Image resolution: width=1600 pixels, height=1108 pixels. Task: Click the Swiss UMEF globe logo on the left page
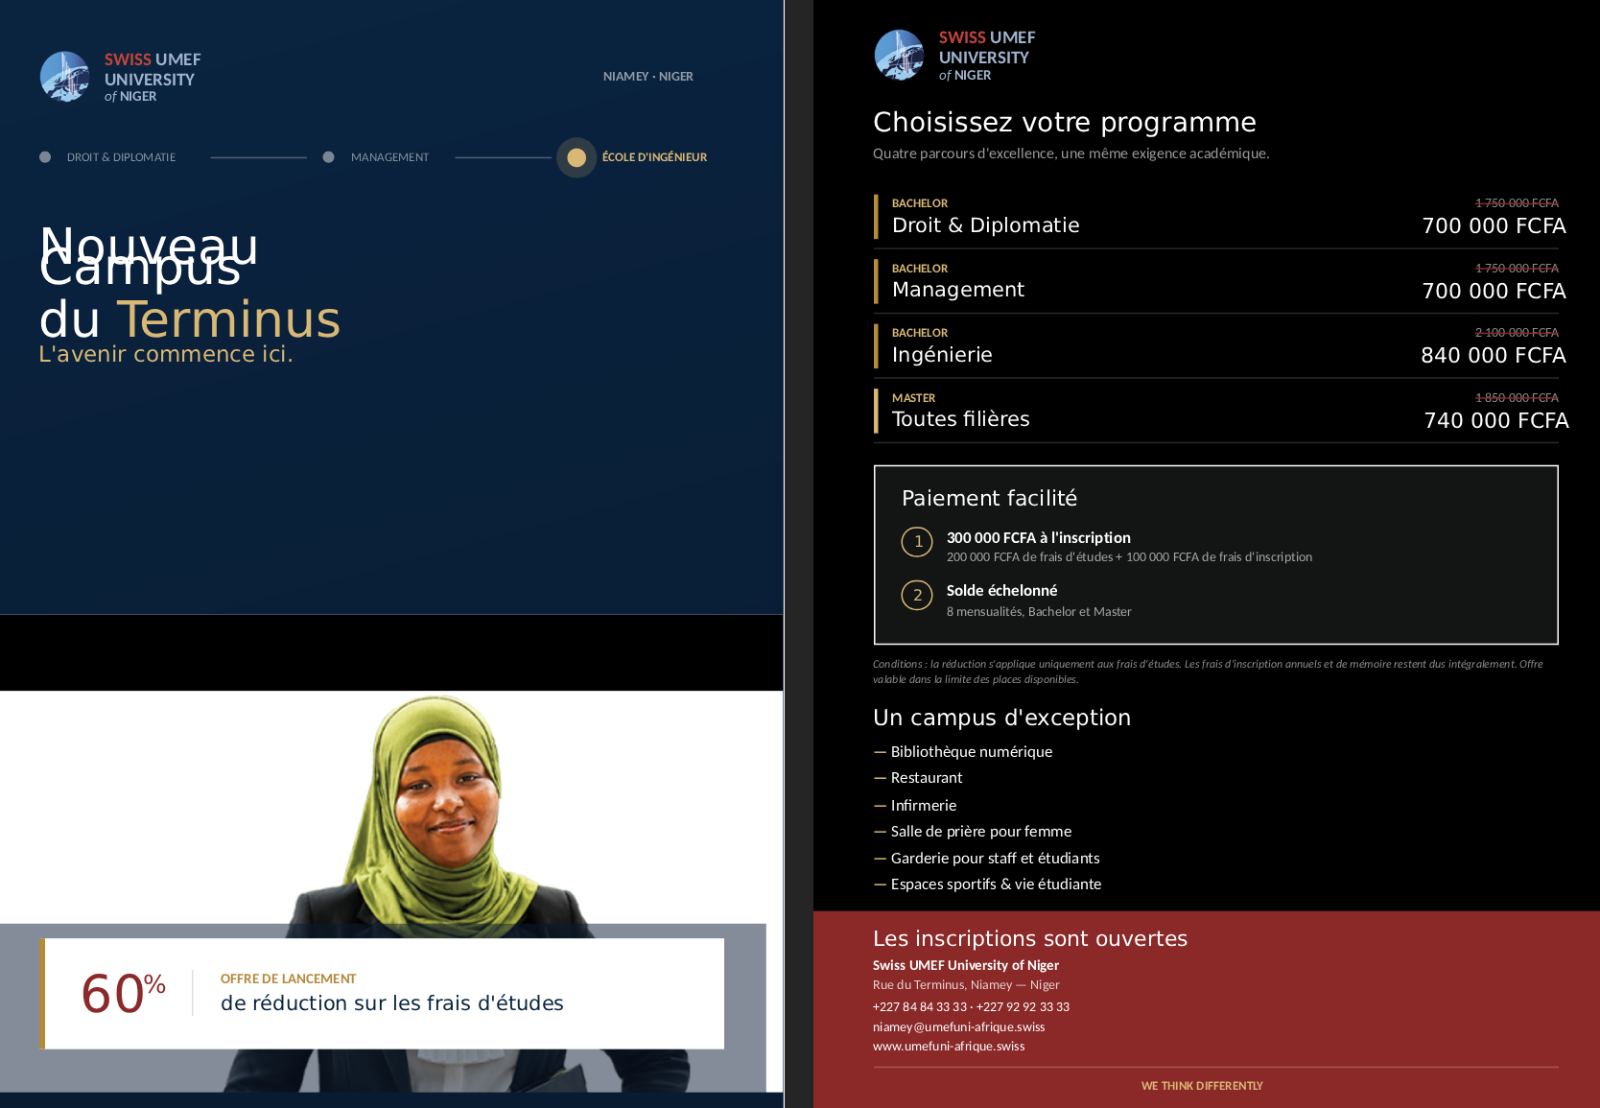point(65,77)
